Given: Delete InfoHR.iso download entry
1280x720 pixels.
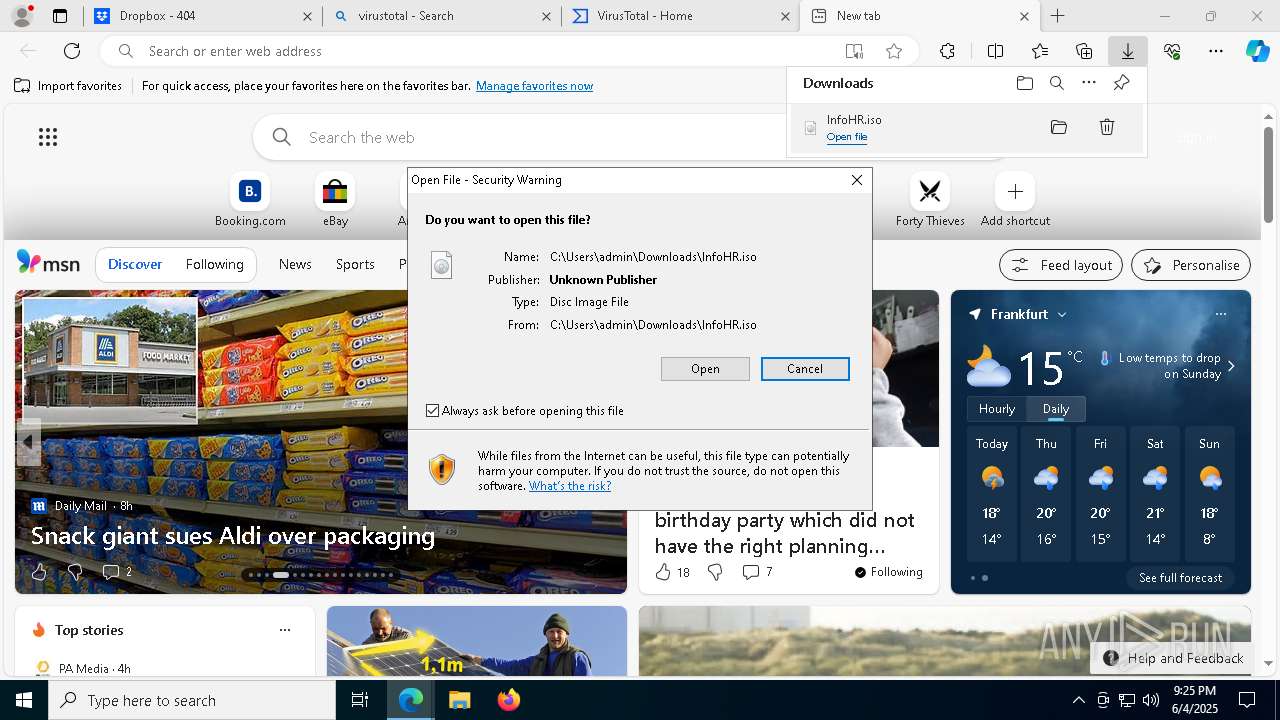Looking at the screenshot, I should click(1107, 127).
